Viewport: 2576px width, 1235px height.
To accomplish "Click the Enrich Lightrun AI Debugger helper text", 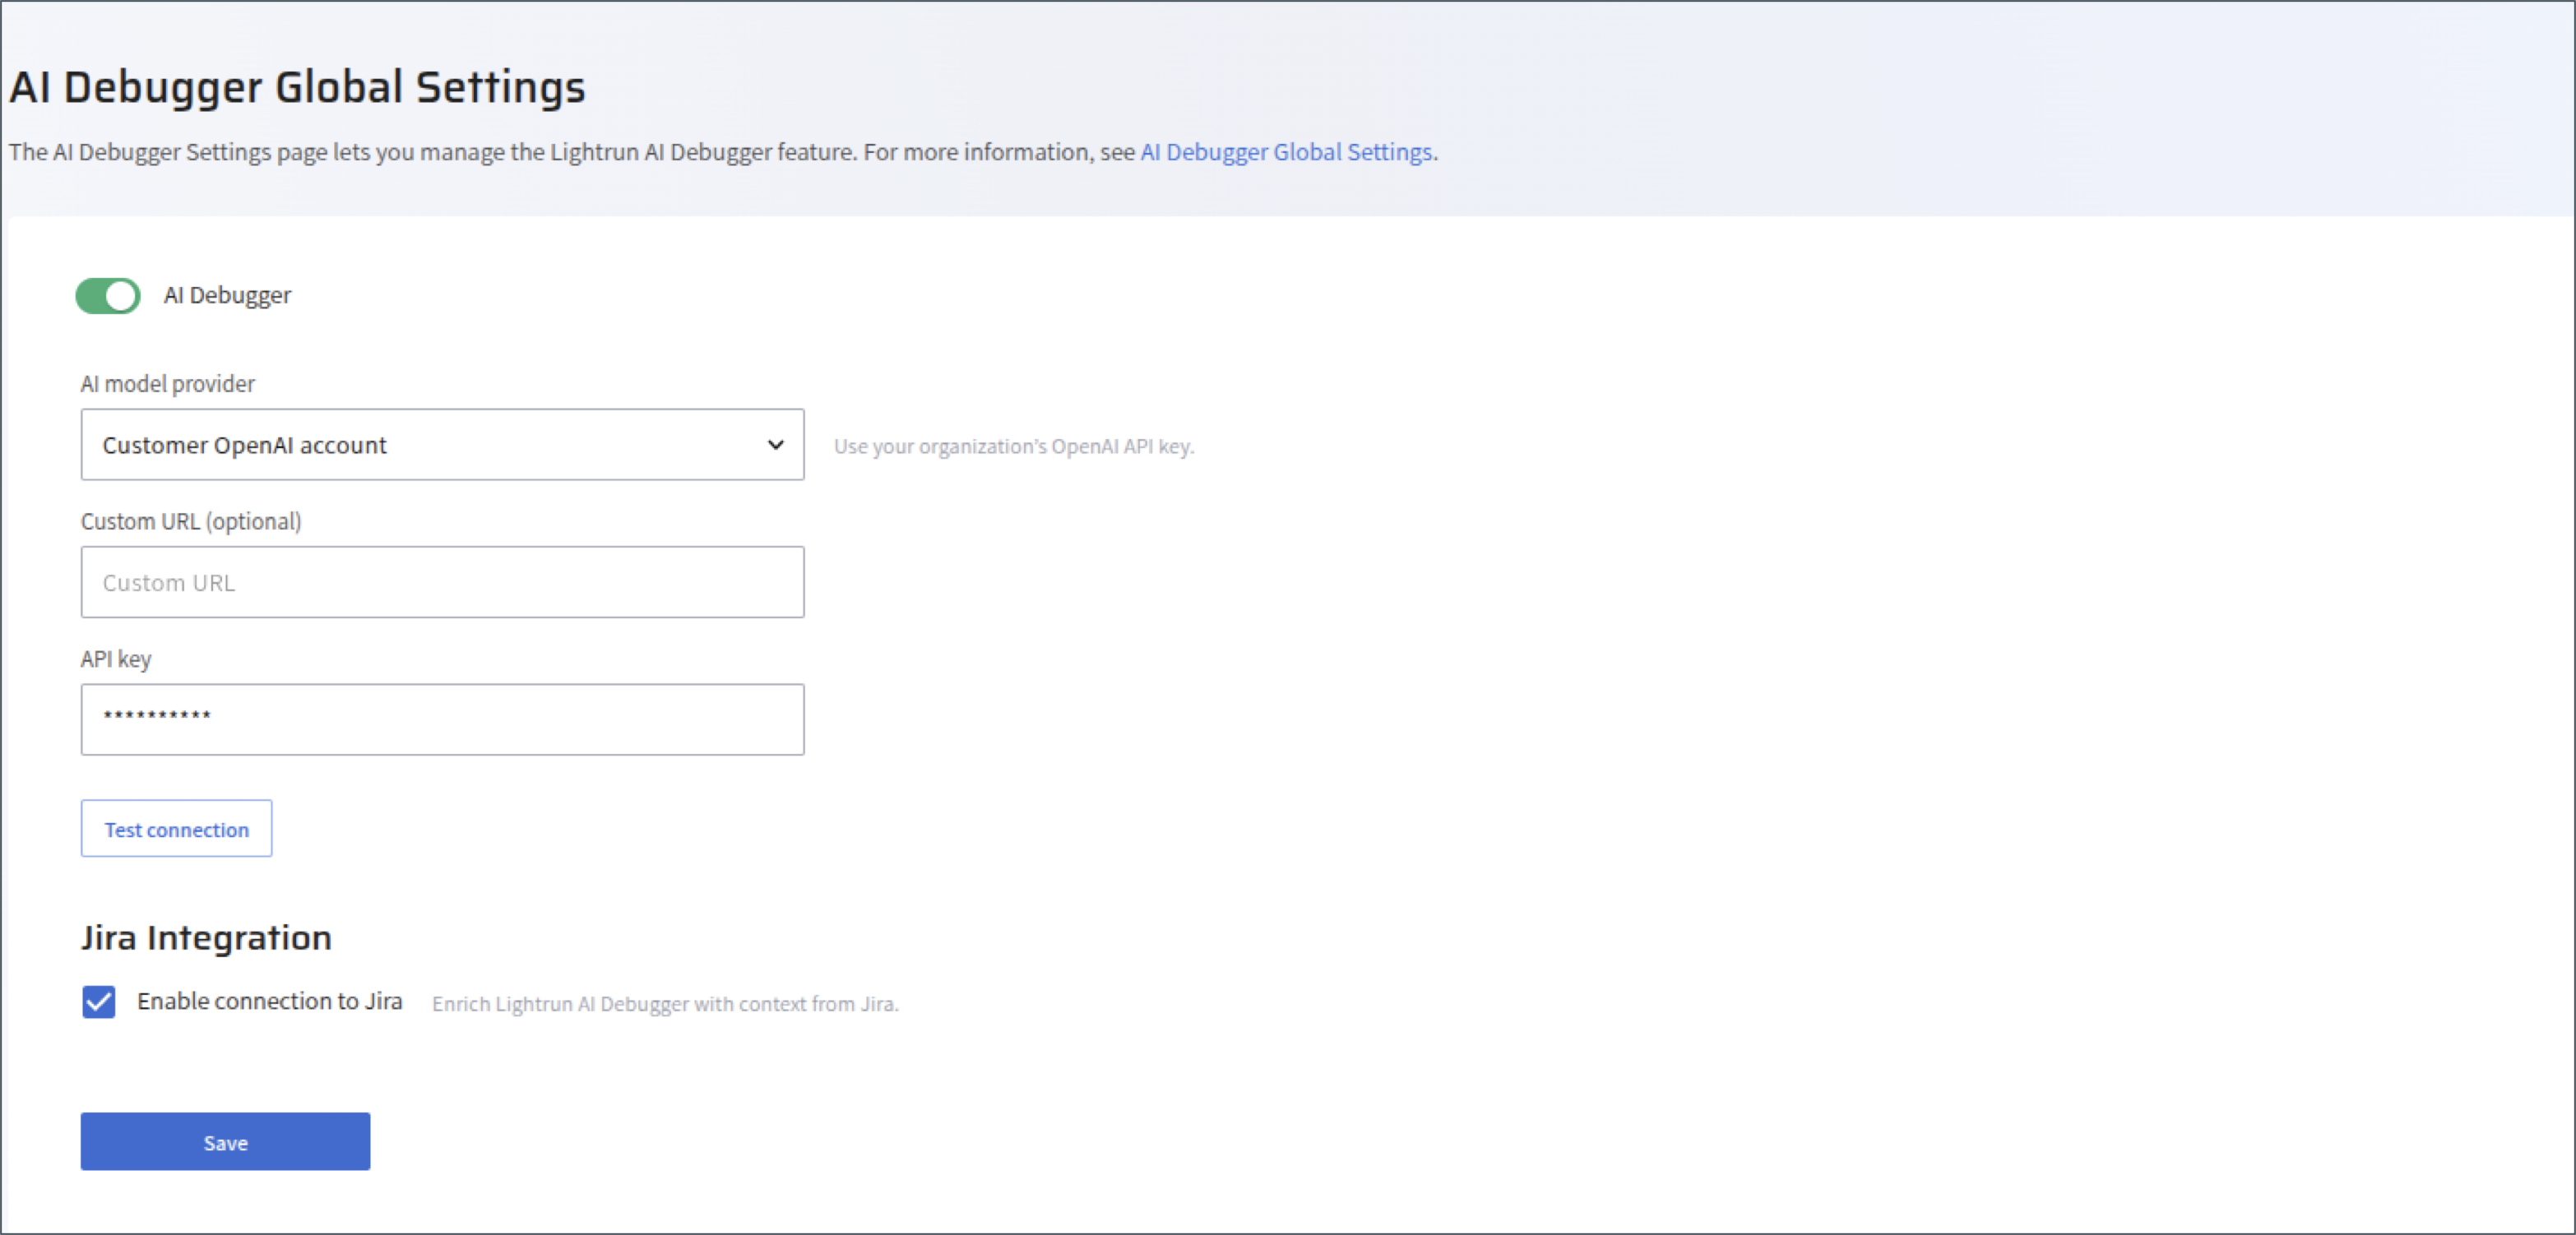I will coord(665,1004).
